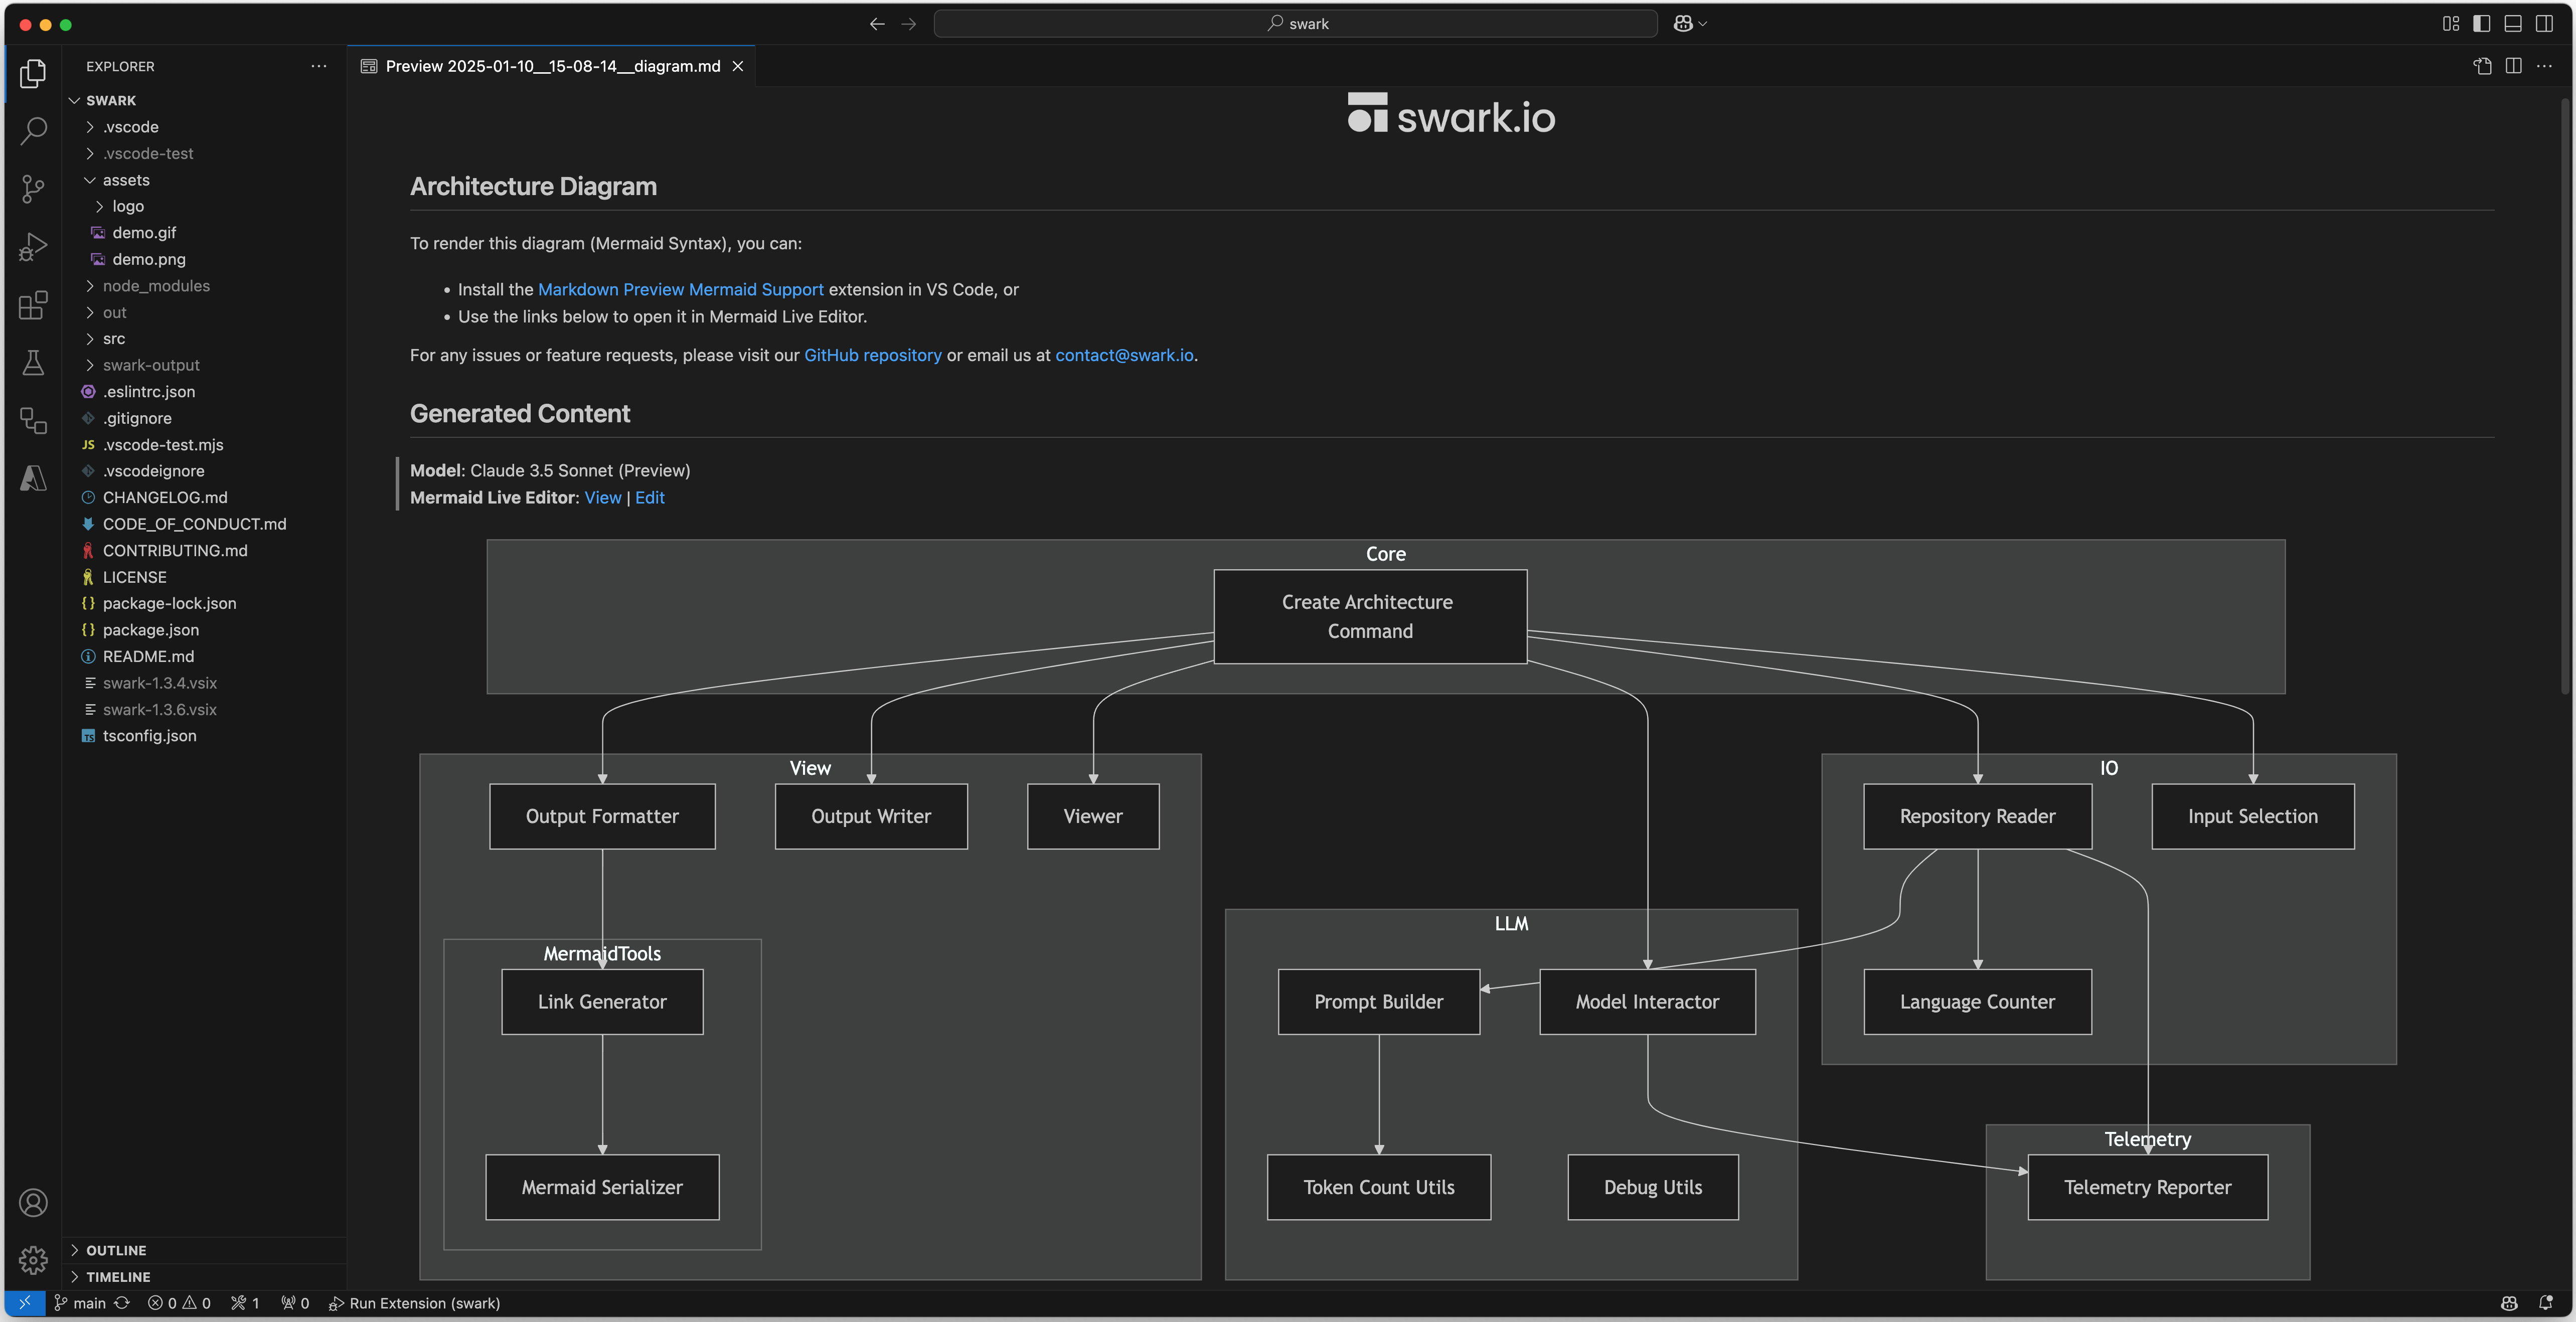Open demo.png file
Image resolution: width=2576 pixels, height=1322 pixels.
tap(204, 259)
